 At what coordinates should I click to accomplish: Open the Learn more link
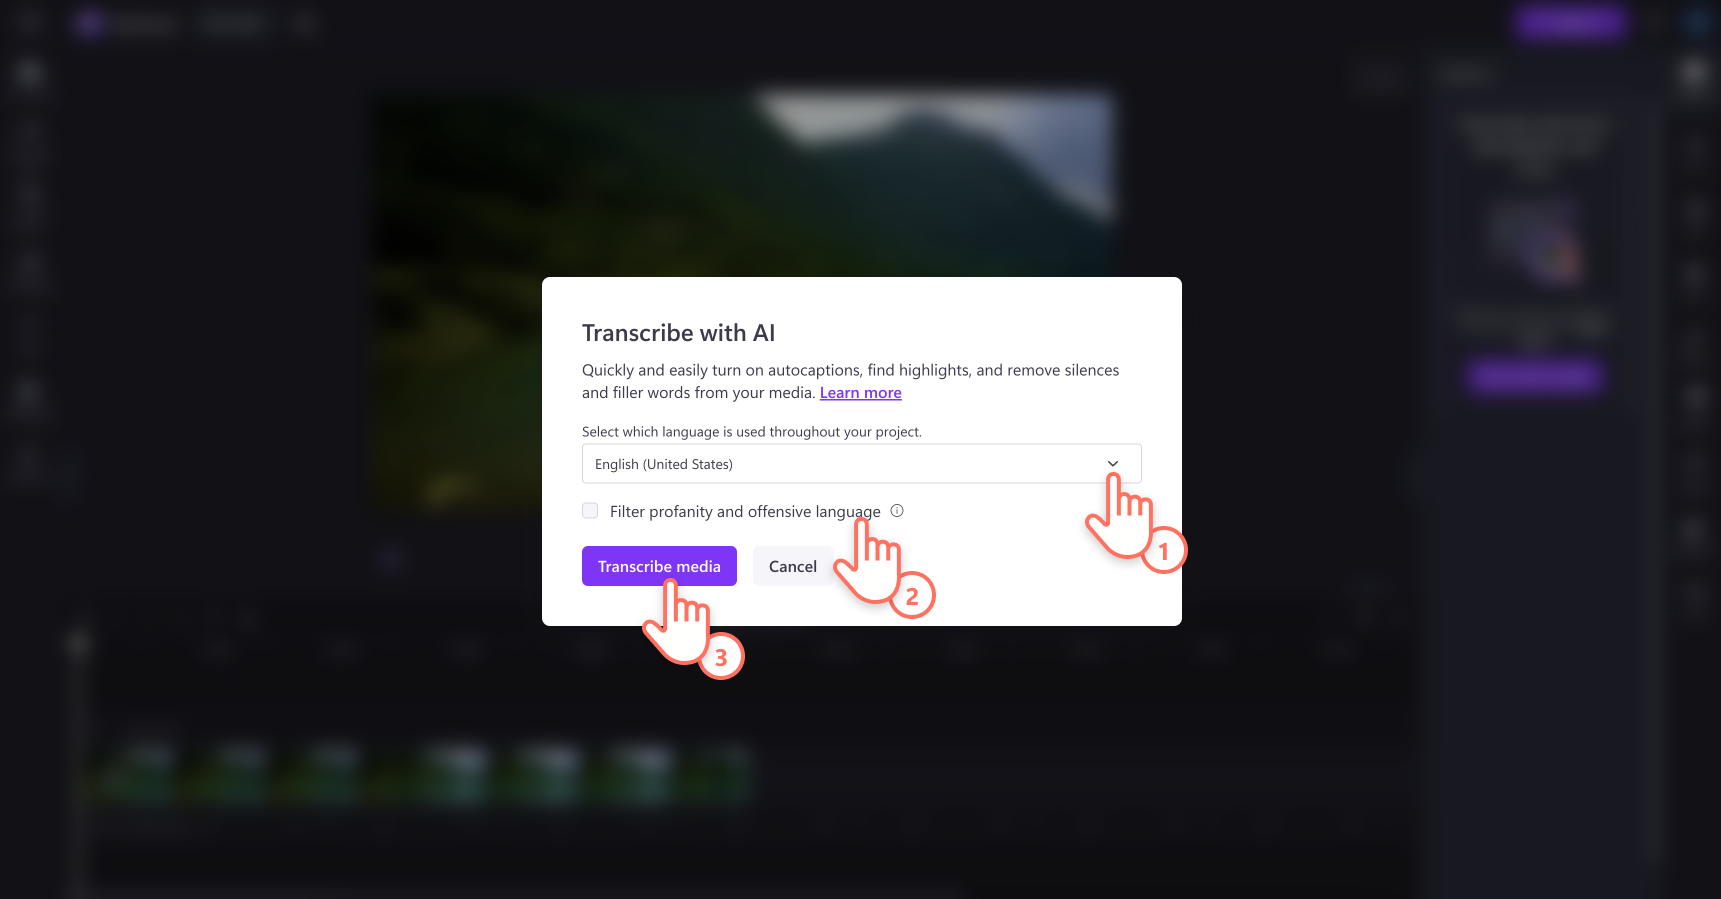(x=861, y=393)
